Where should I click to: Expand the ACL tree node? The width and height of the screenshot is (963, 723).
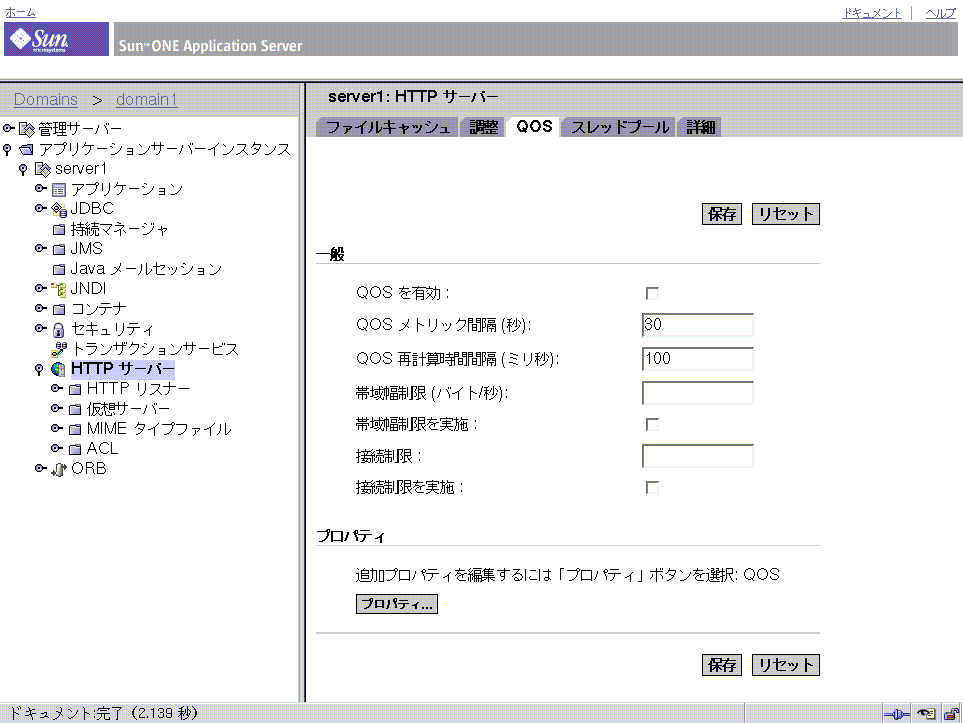pos(57,448)
